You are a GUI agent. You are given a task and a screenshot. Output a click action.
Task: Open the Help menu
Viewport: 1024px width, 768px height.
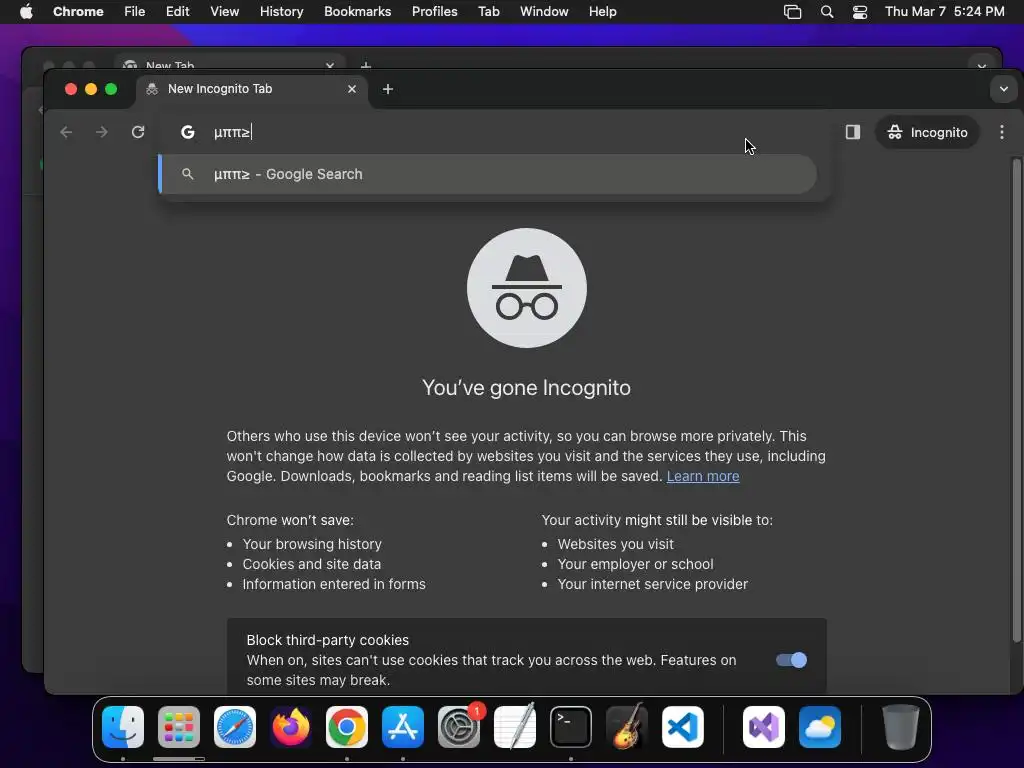tap(602, 12)
